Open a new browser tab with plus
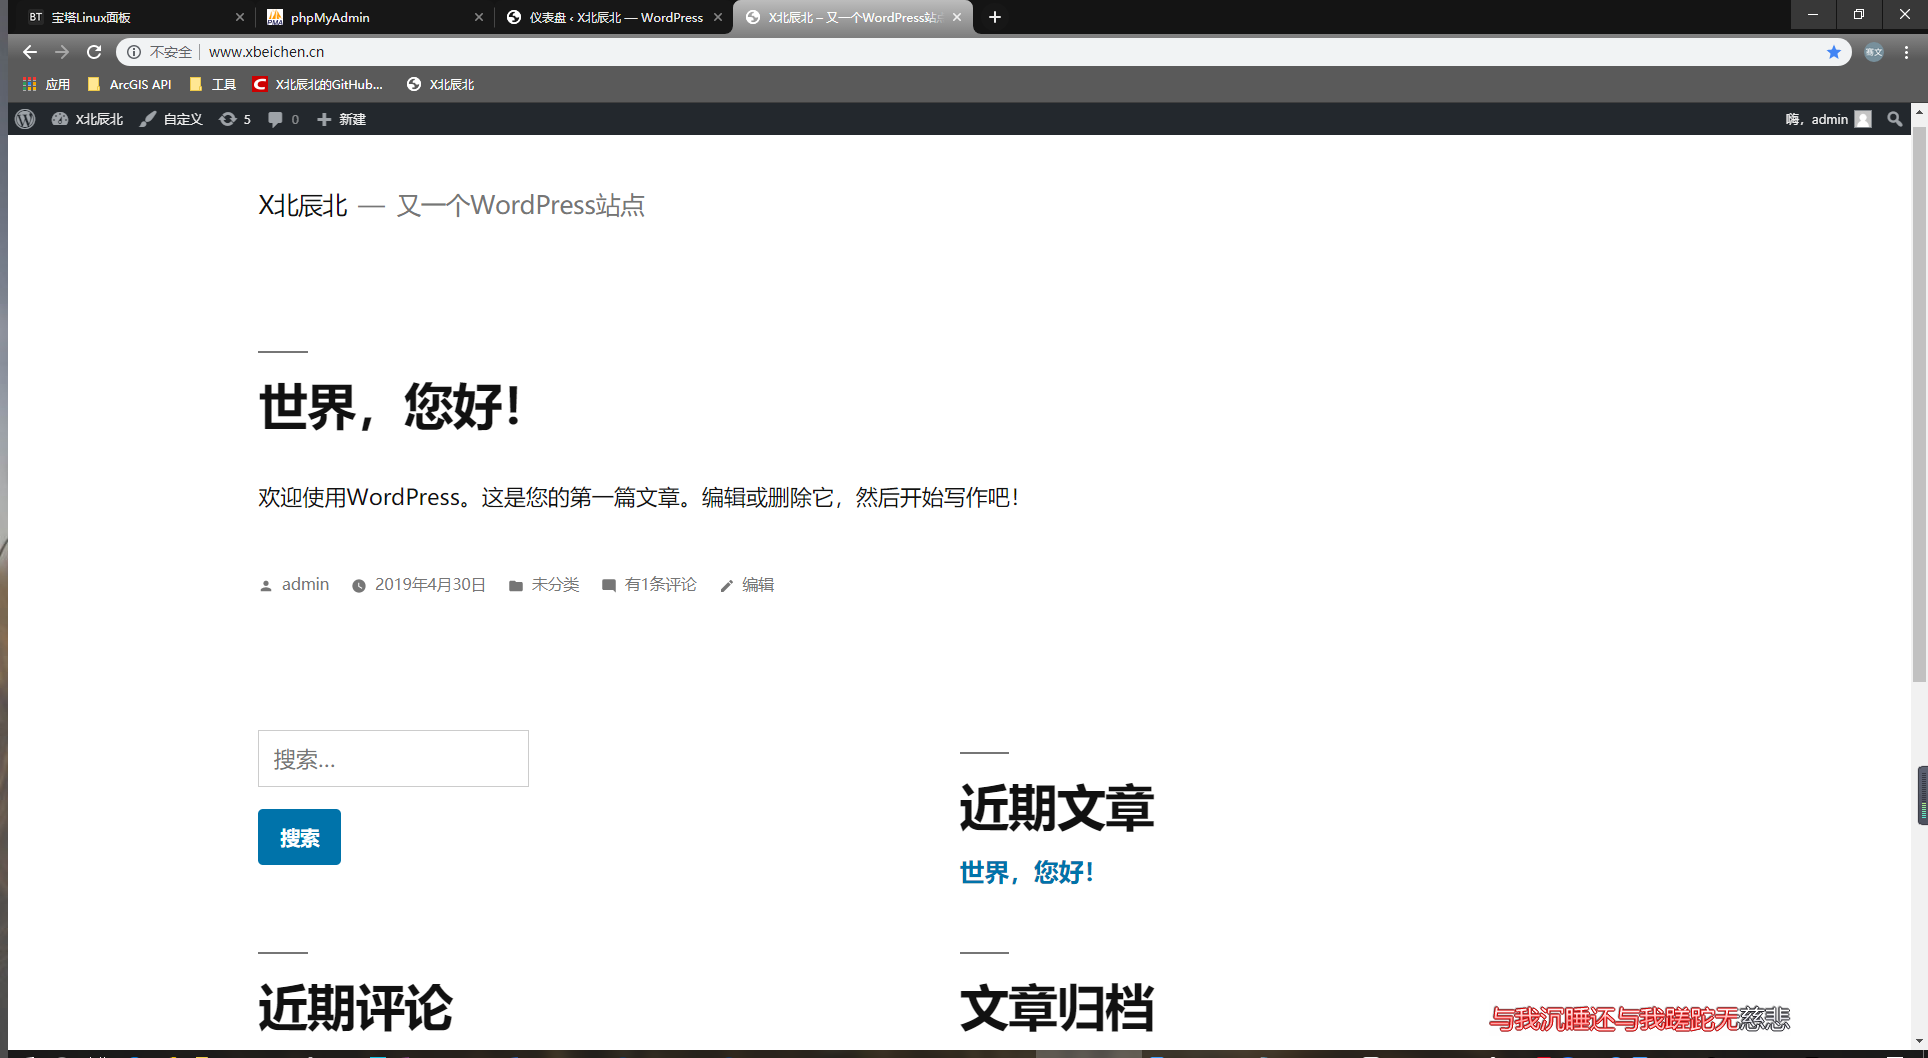 pos(995,17)
